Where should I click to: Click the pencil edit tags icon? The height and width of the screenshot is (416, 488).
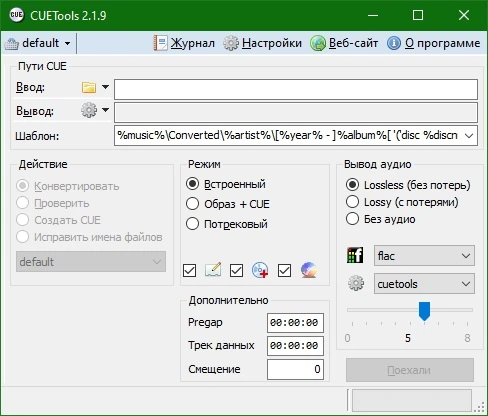(213, 270)
